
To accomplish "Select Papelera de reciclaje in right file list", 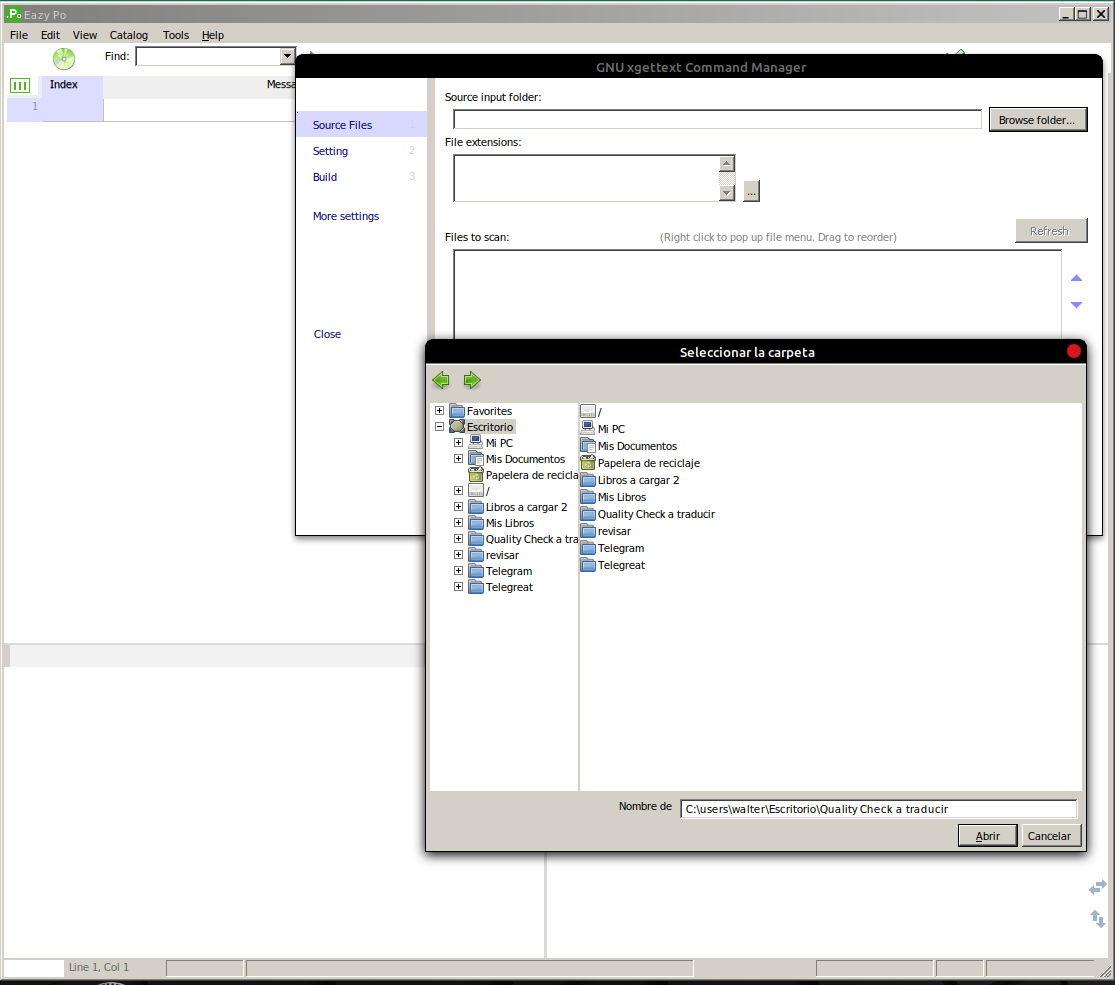I will pos(640,463).
